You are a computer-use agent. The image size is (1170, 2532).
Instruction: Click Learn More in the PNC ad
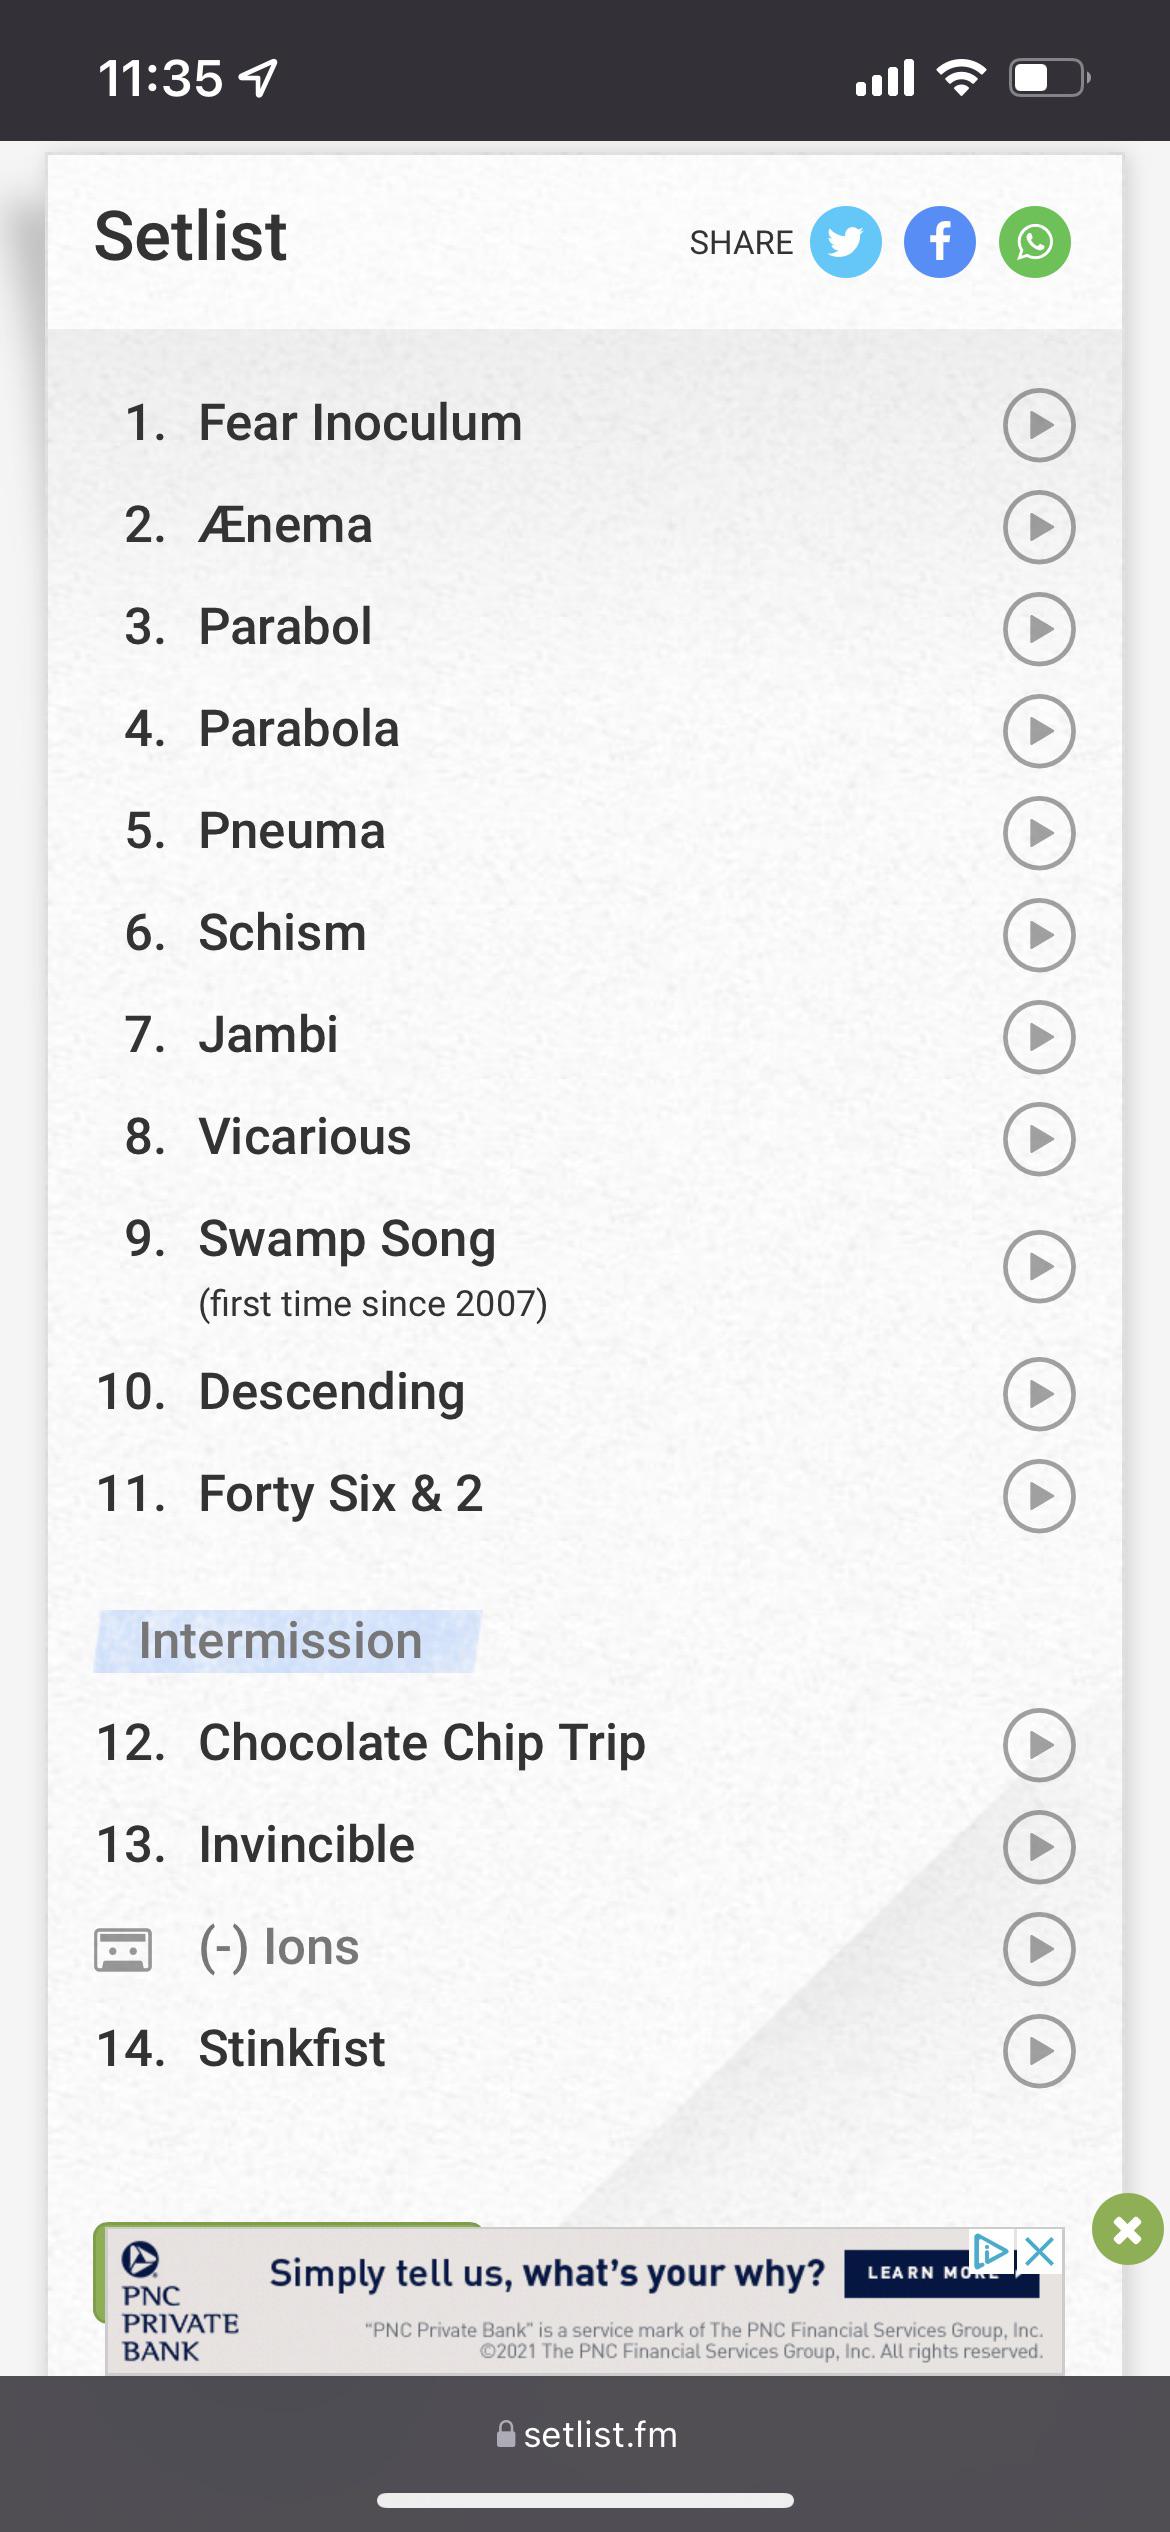[942, 2272]
